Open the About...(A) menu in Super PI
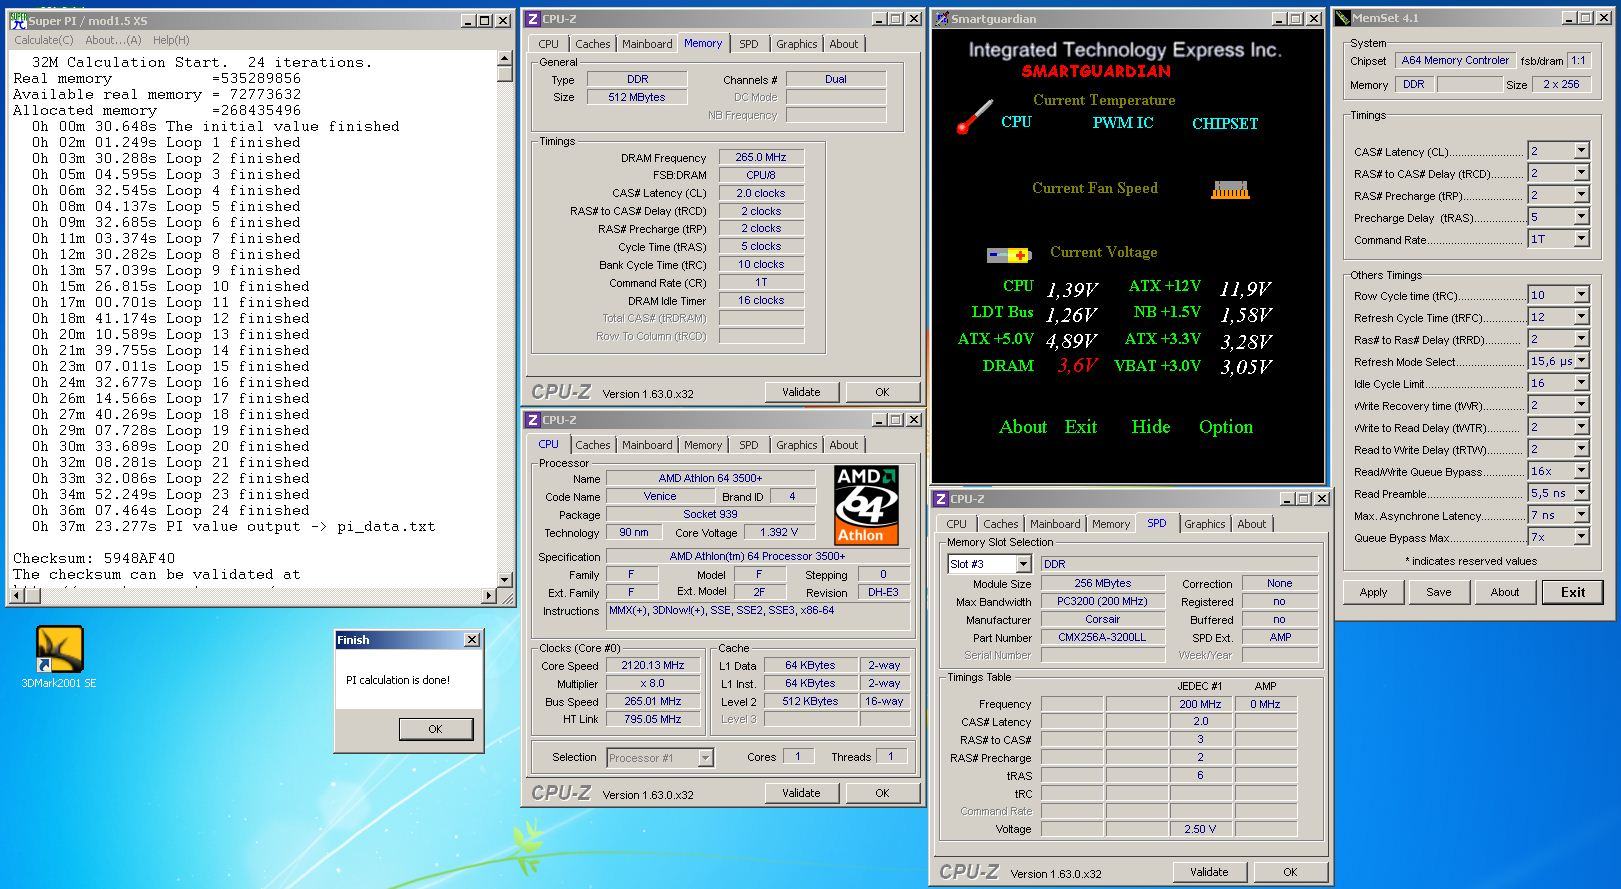The image size is (1621, 889). [113, 40]
